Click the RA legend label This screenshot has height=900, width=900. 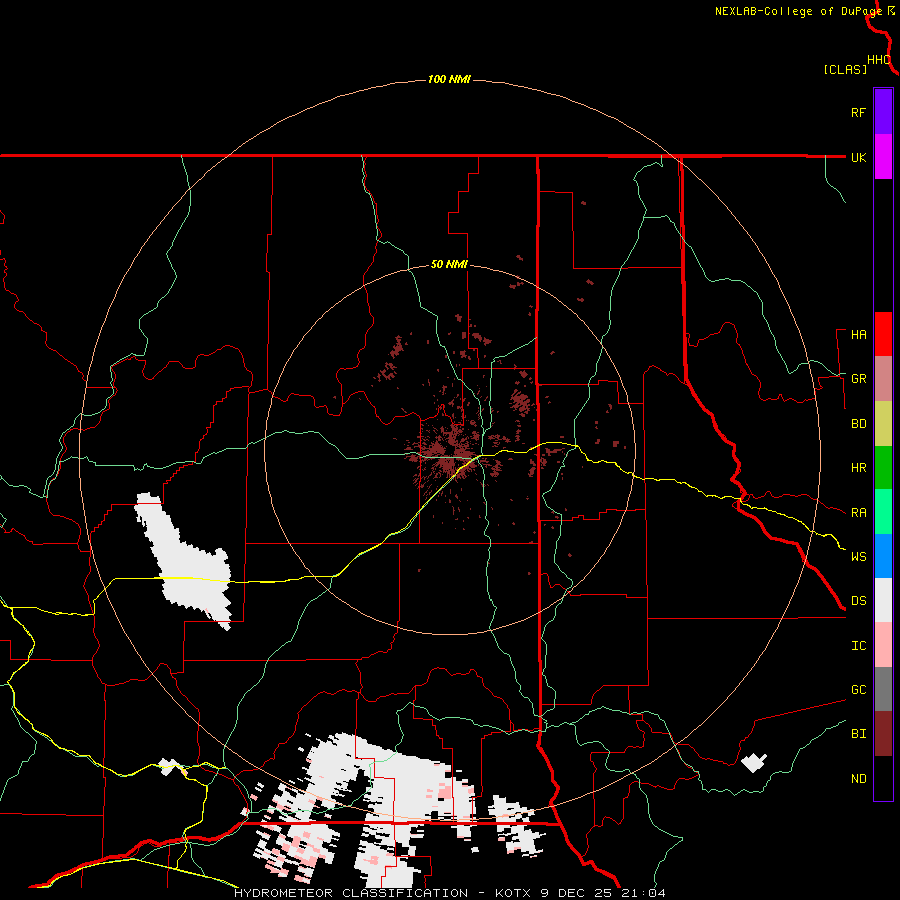pos(858,512)
